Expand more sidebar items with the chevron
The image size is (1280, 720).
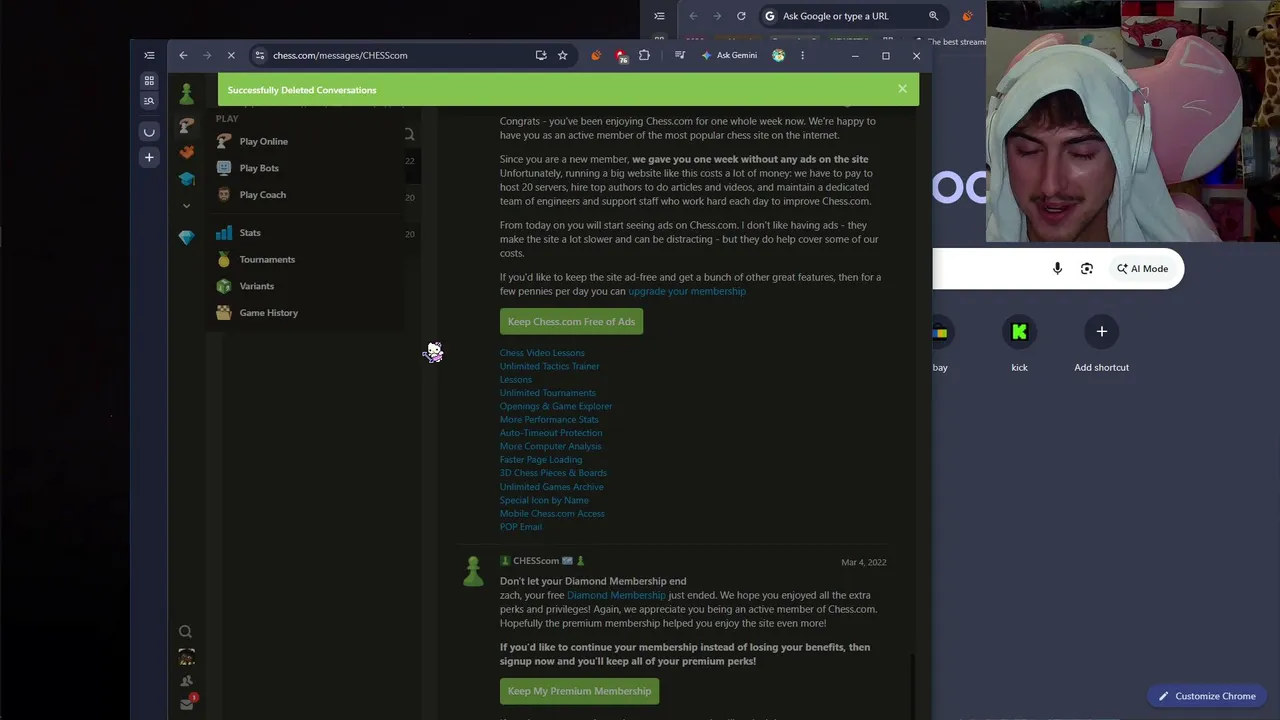tap(186, 205)
